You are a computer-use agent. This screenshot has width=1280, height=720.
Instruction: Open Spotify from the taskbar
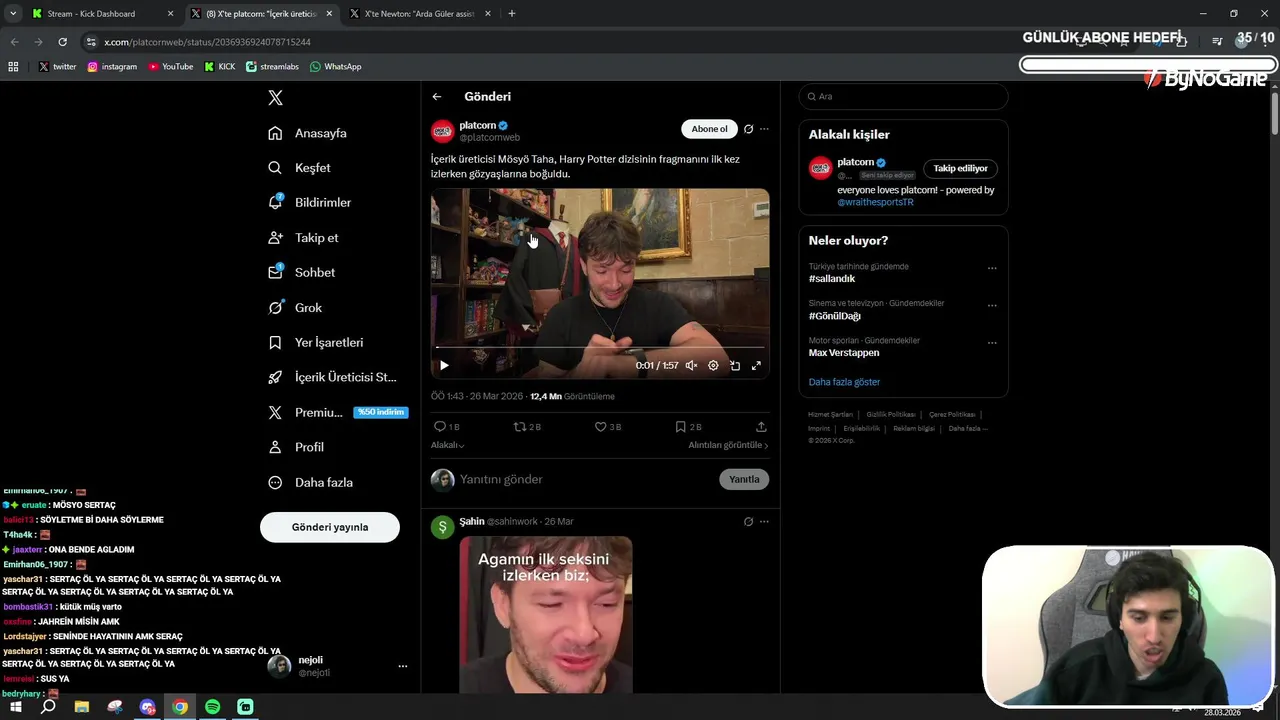[212, 707]
